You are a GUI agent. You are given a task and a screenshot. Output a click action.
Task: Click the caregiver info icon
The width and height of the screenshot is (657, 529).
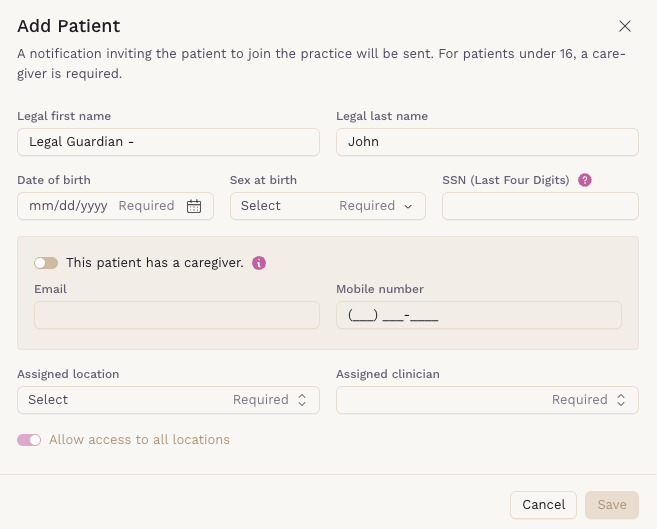pyautogui.click(x=259, y=263)
